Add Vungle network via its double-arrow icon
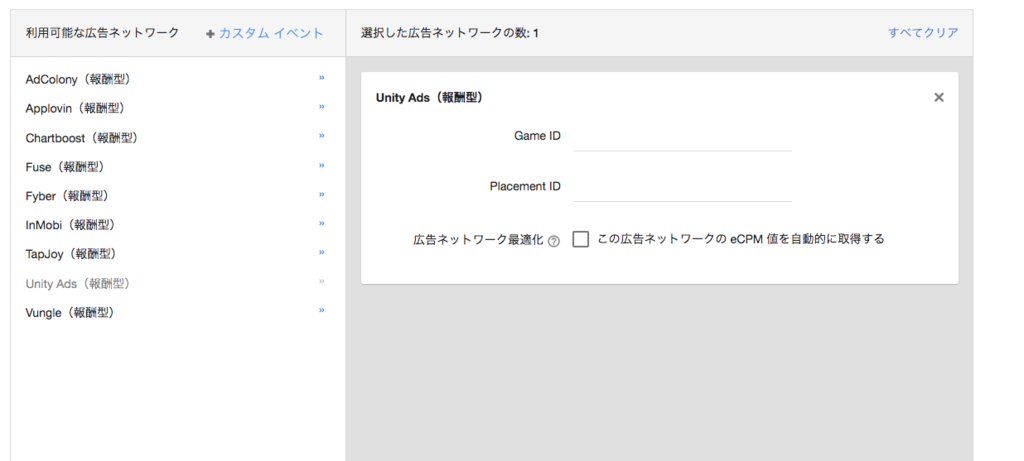Viewport: 1024px width, 461px height. (321, 310)
